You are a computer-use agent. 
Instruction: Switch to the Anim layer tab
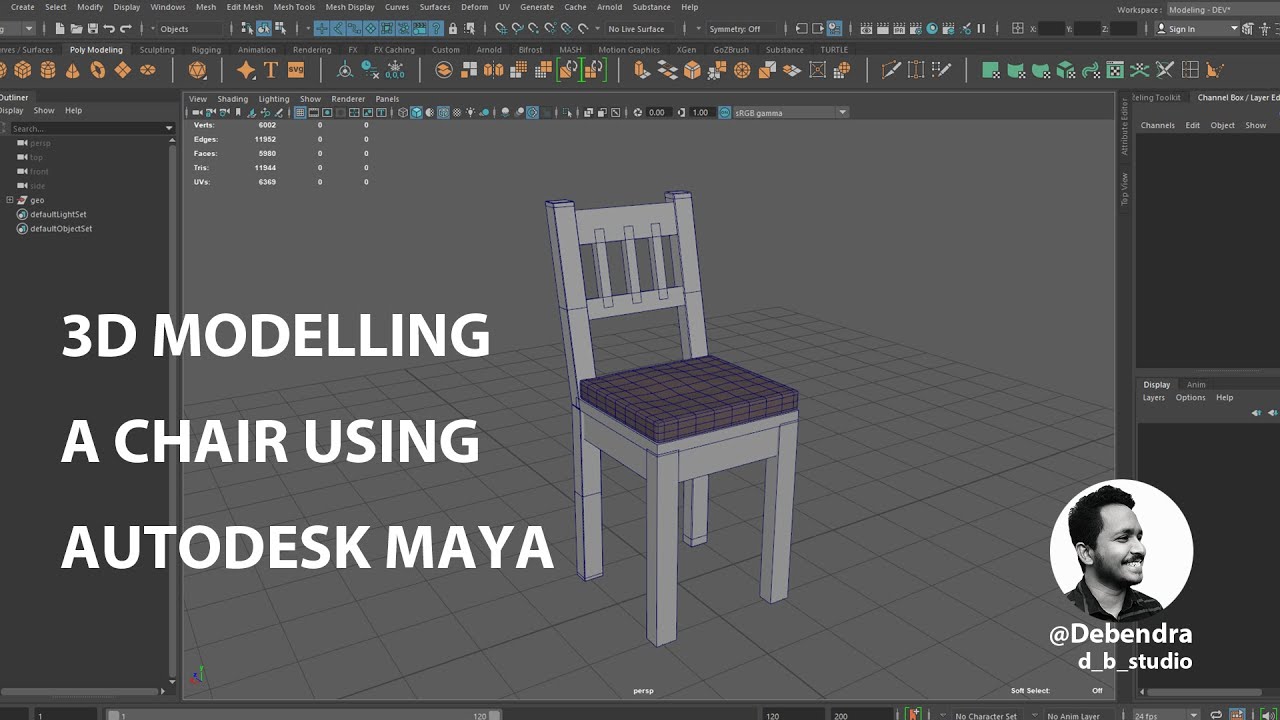coord(1196,384)
